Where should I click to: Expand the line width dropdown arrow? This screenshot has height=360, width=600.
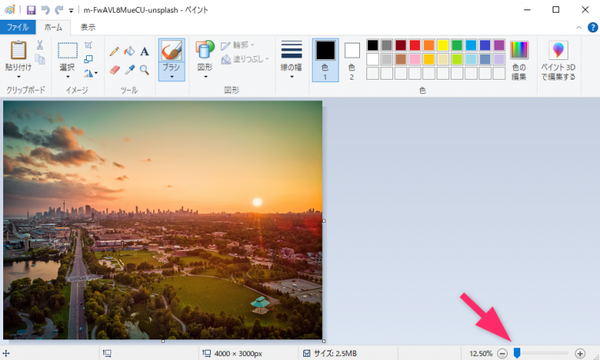tap(292, 77)
